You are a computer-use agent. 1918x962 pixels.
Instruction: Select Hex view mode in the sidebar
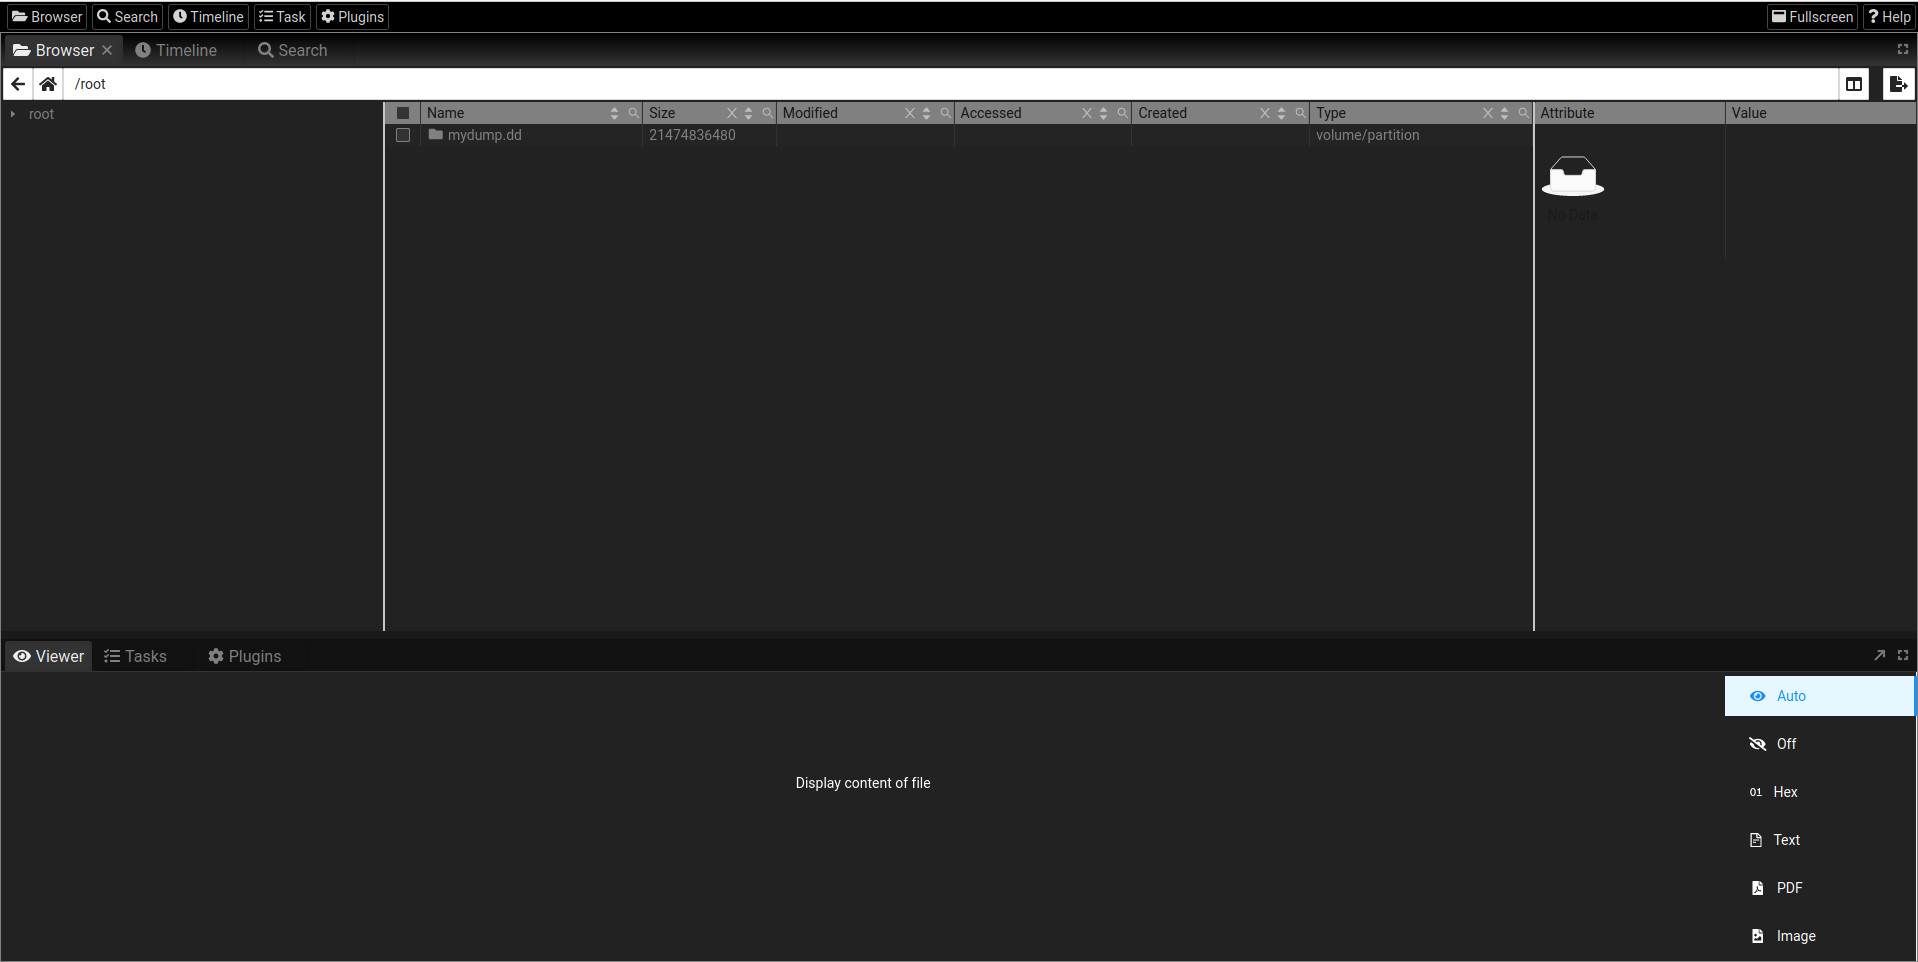(x=1785, y=791)
